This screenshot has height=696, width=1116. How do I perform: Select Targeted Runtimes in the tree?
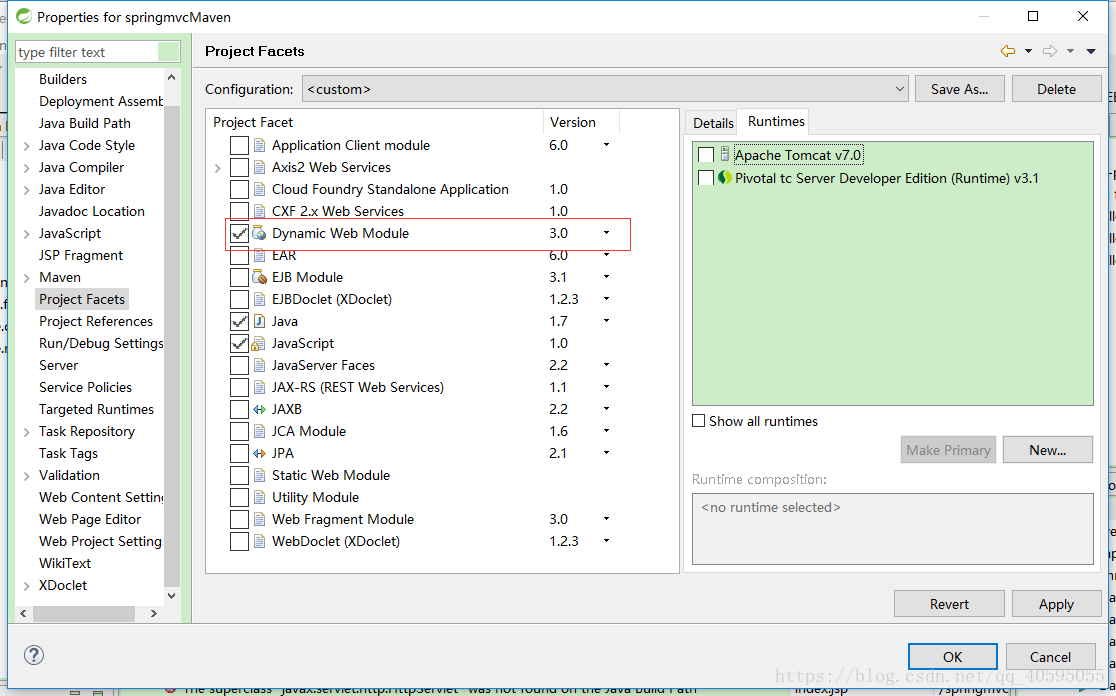click(96, 409)
